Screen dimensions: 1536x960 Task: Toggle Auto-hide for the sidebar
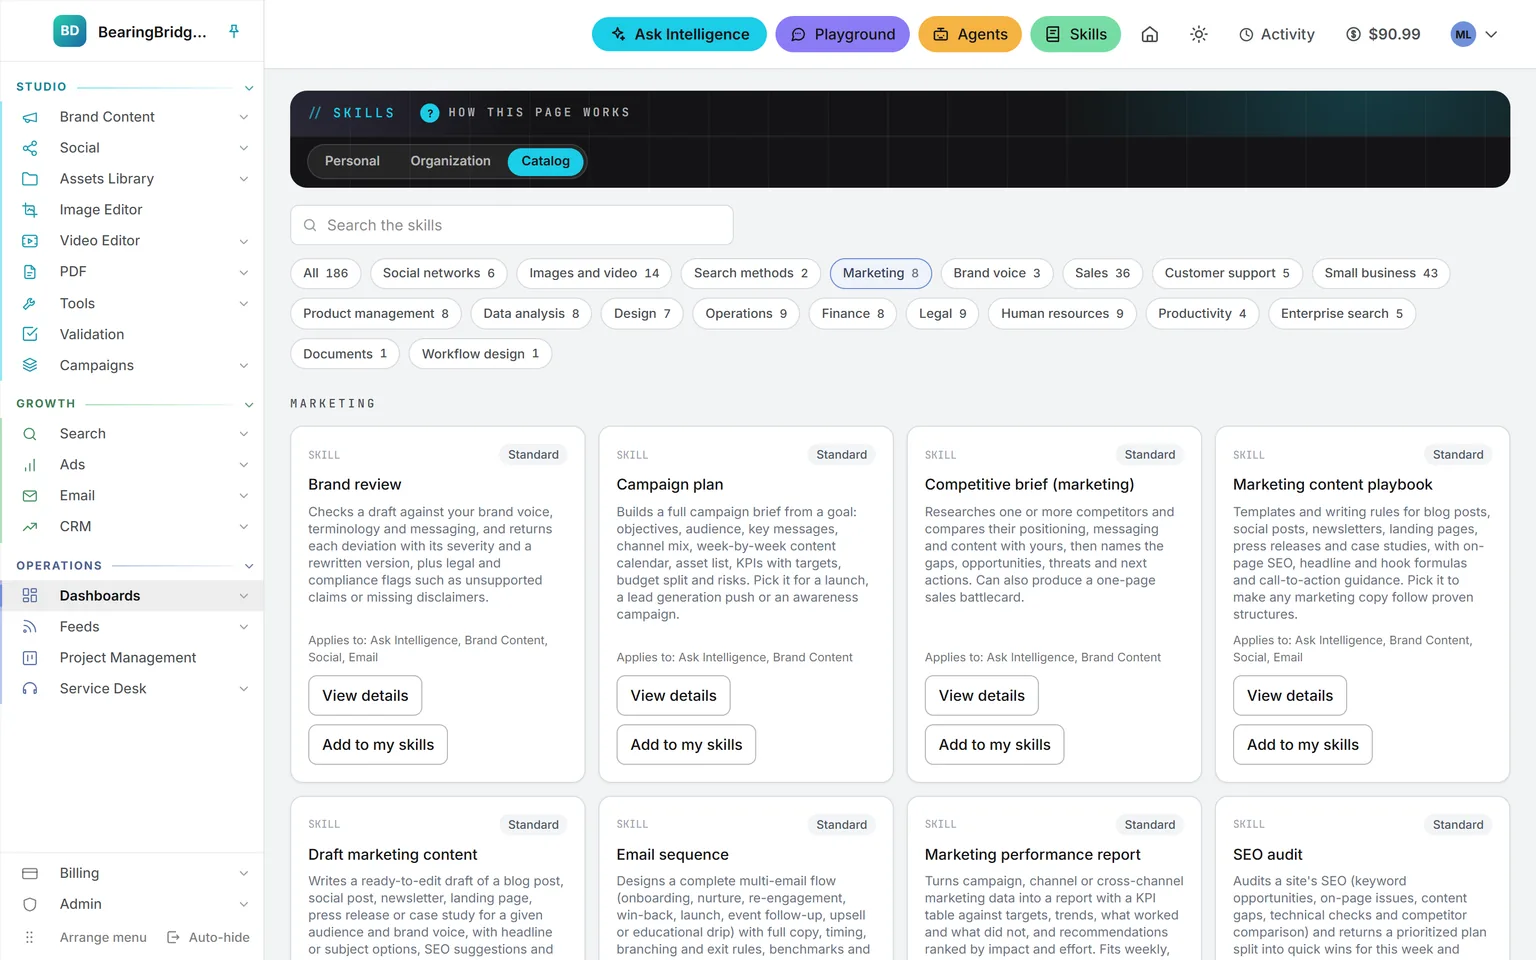208,938
